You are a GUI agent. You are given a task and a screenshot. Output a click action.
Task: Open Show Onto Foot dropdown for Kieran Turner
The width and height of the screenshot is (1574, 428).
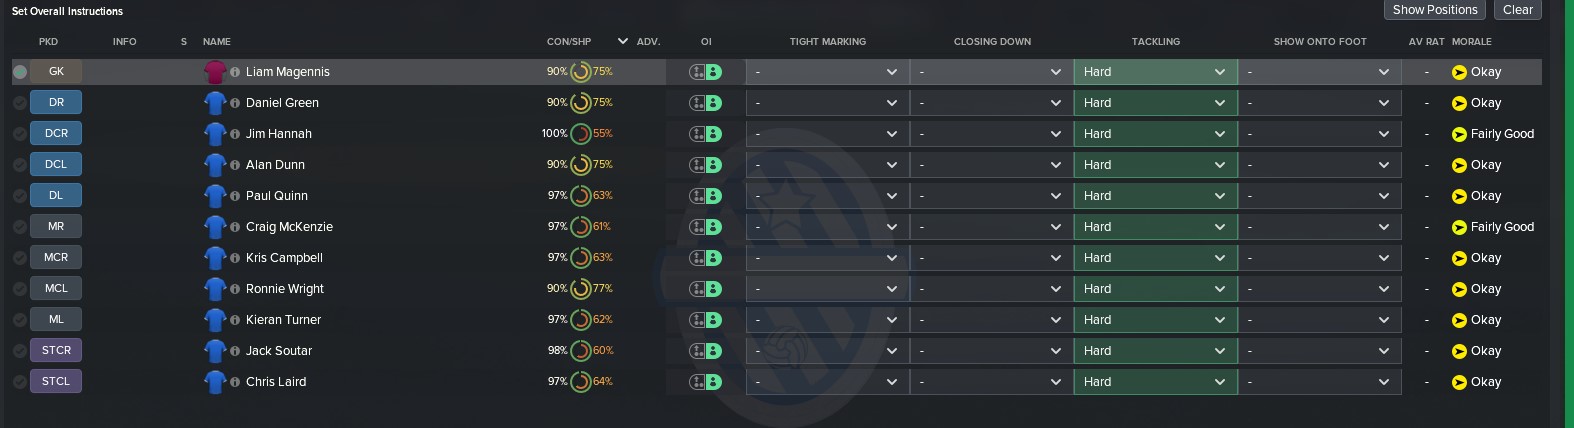coord(1319,320)
